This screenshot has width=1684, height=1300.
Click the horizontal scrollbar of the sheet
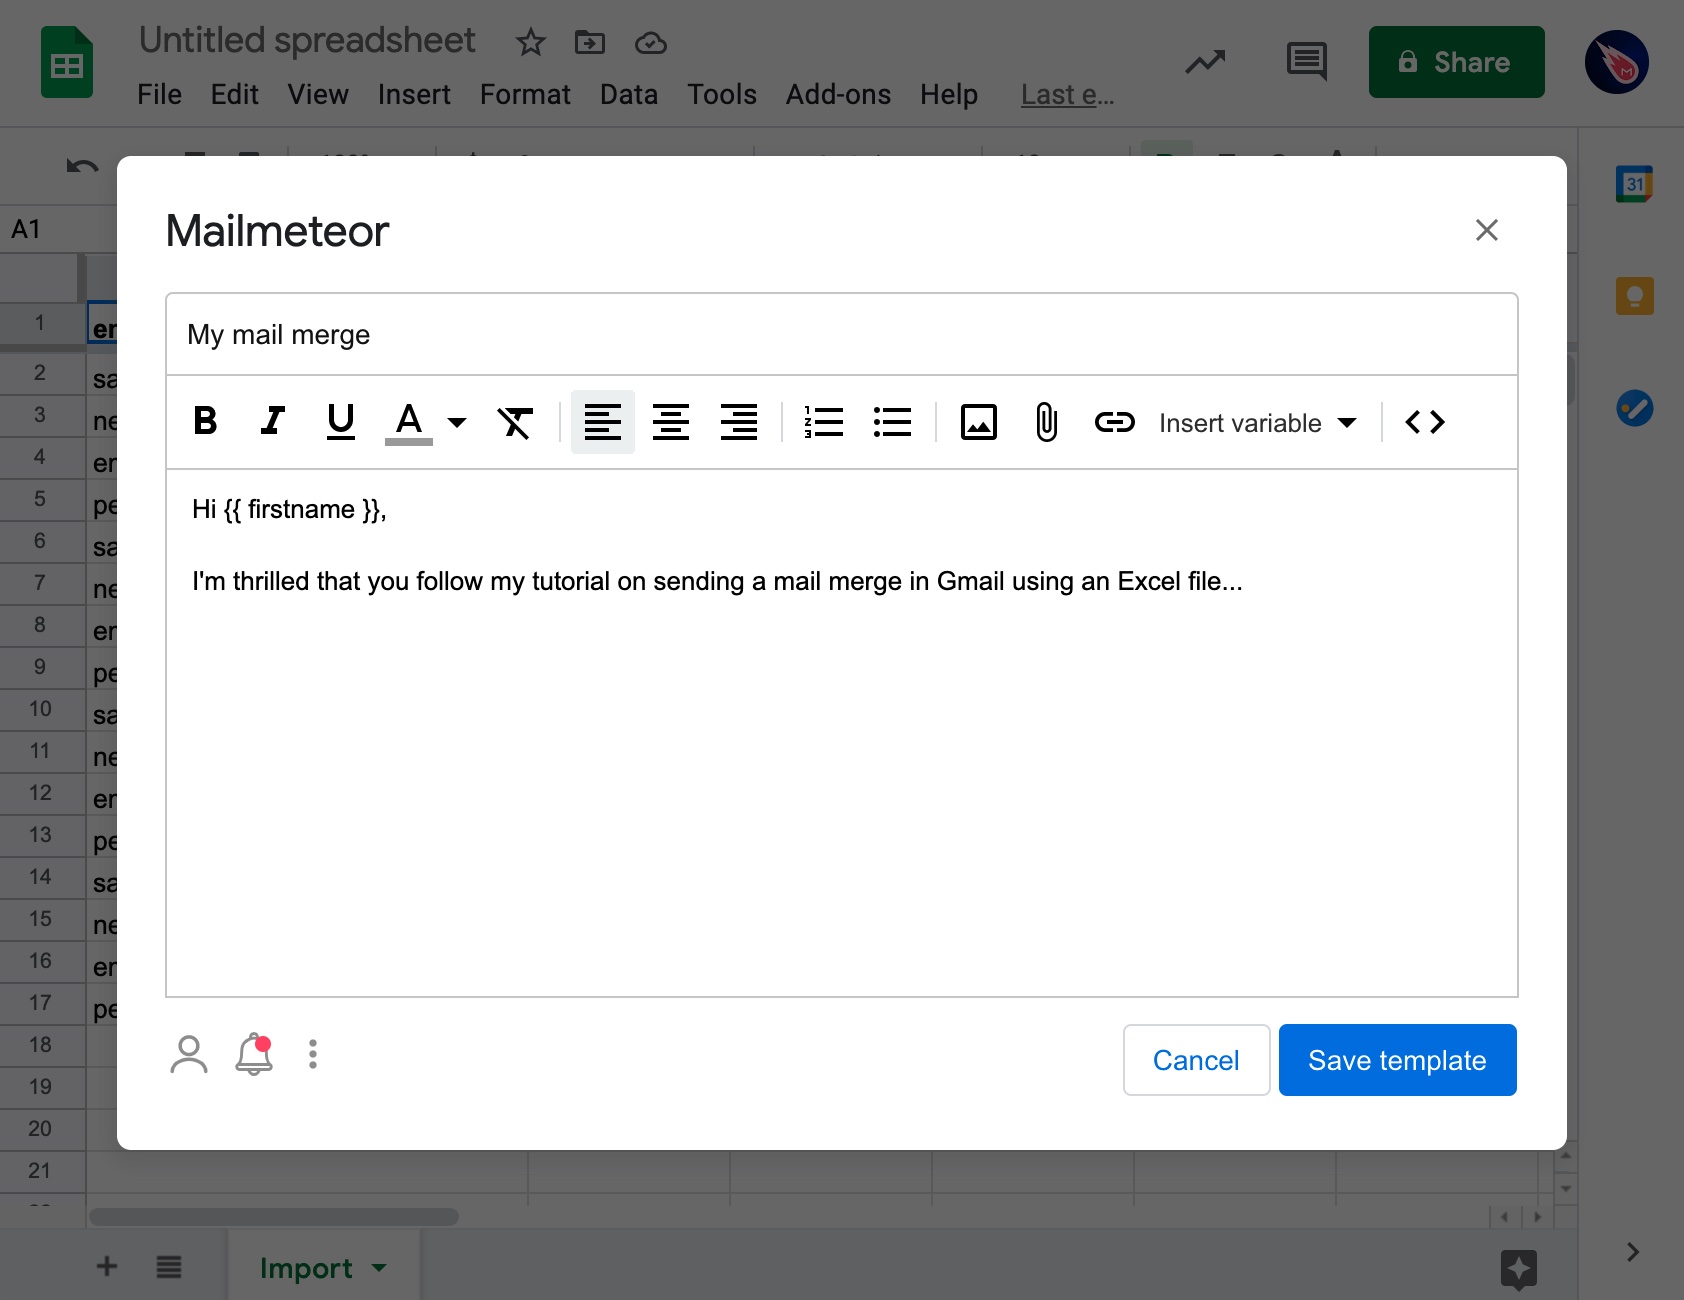[x=274, y=1217]
